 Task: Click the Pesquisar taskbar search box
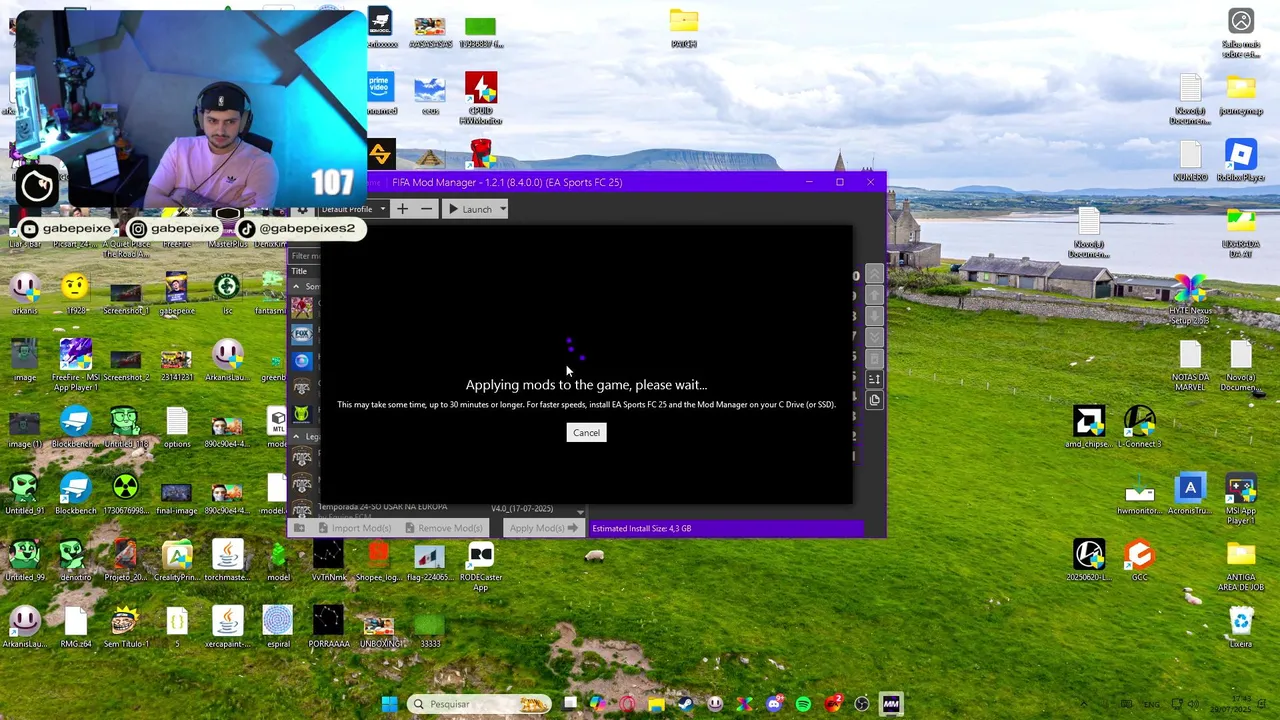click(x=480, y=704)
